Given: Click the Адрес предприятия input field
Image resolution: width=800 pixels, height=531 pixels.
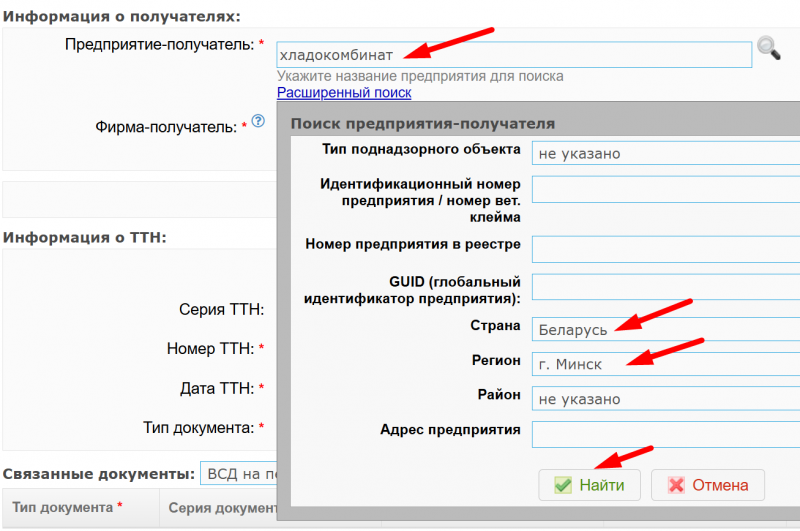Looking at the screenshot, I should [666, 434].
